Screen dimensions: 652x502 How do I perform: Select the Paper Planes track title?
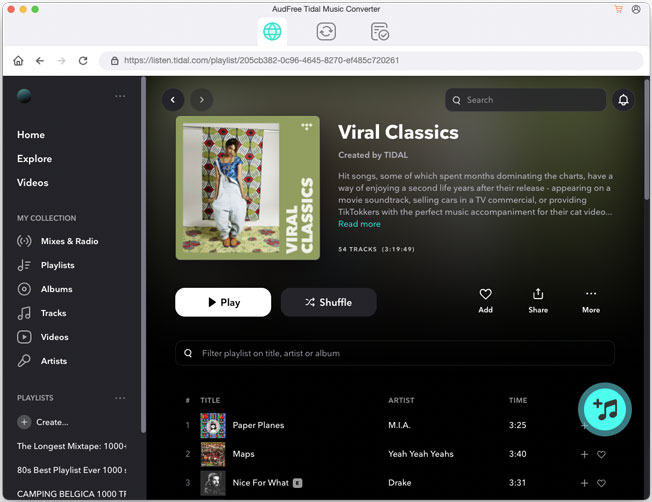258,425
